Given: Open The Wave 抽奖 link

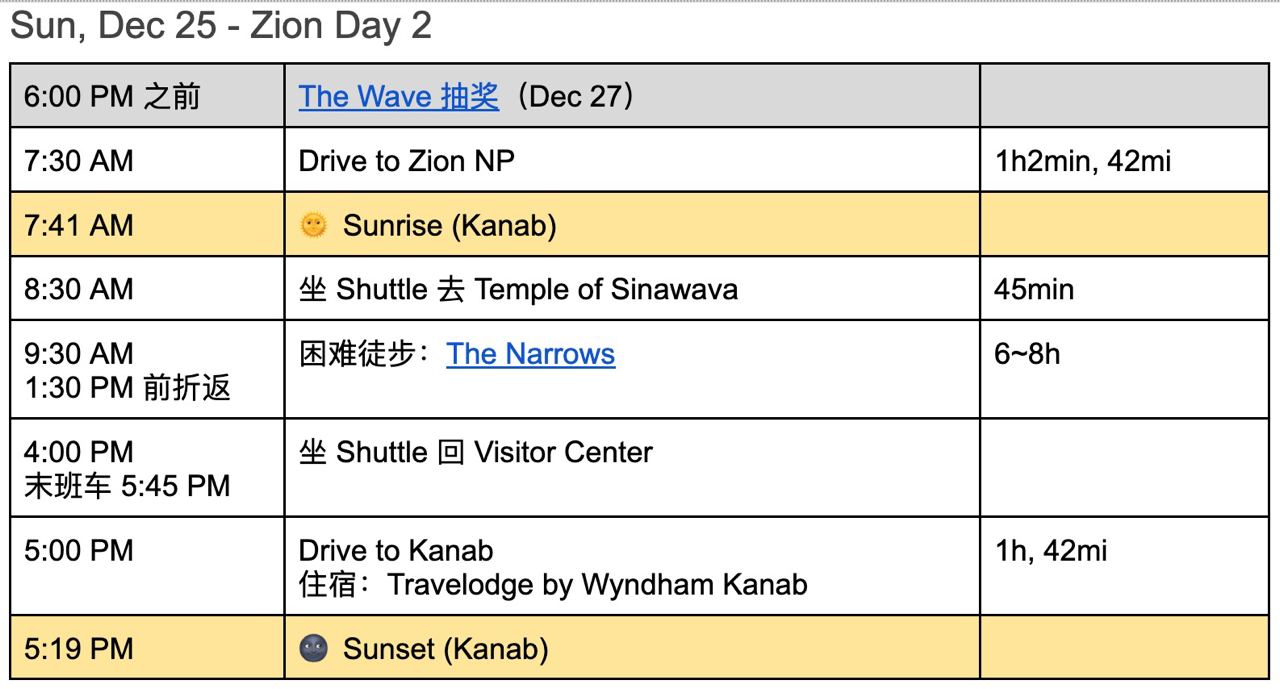Looking at the screenshot, I should 398,97.
